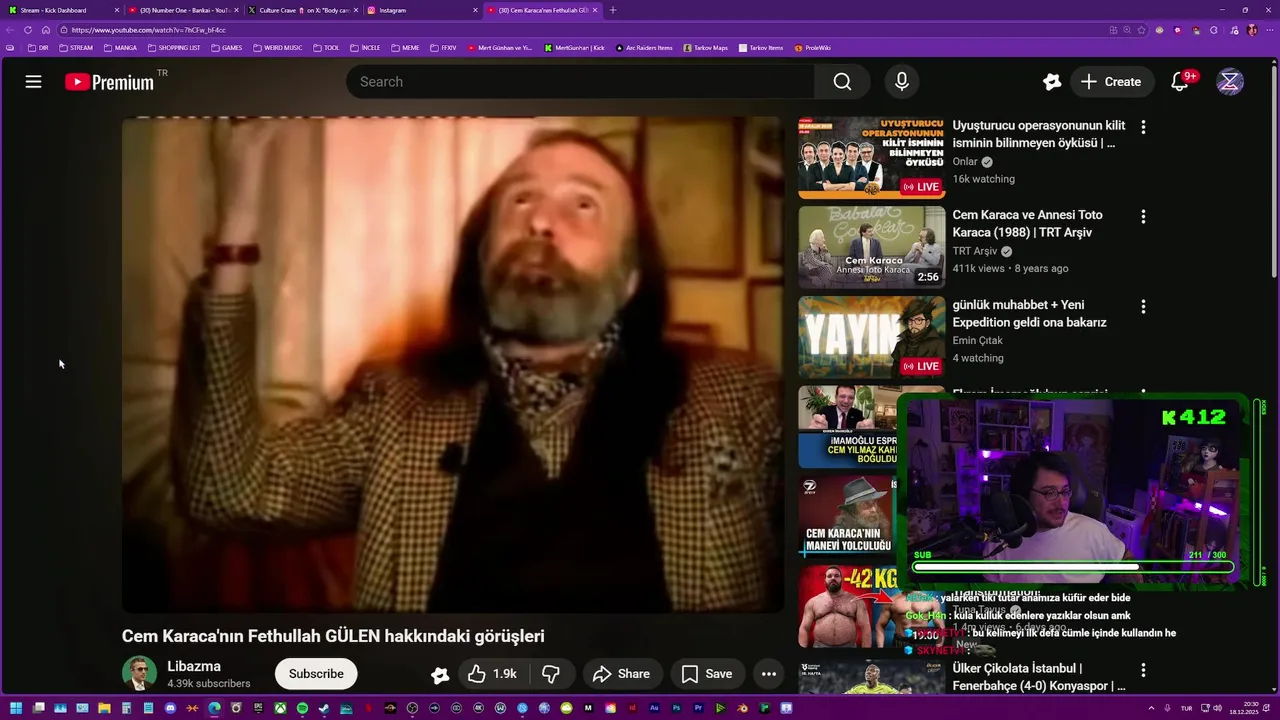Viewport: 1280px width, 720px height.
Task: Switch to Stream - Kick Dashboard tab
Action: 62,10
